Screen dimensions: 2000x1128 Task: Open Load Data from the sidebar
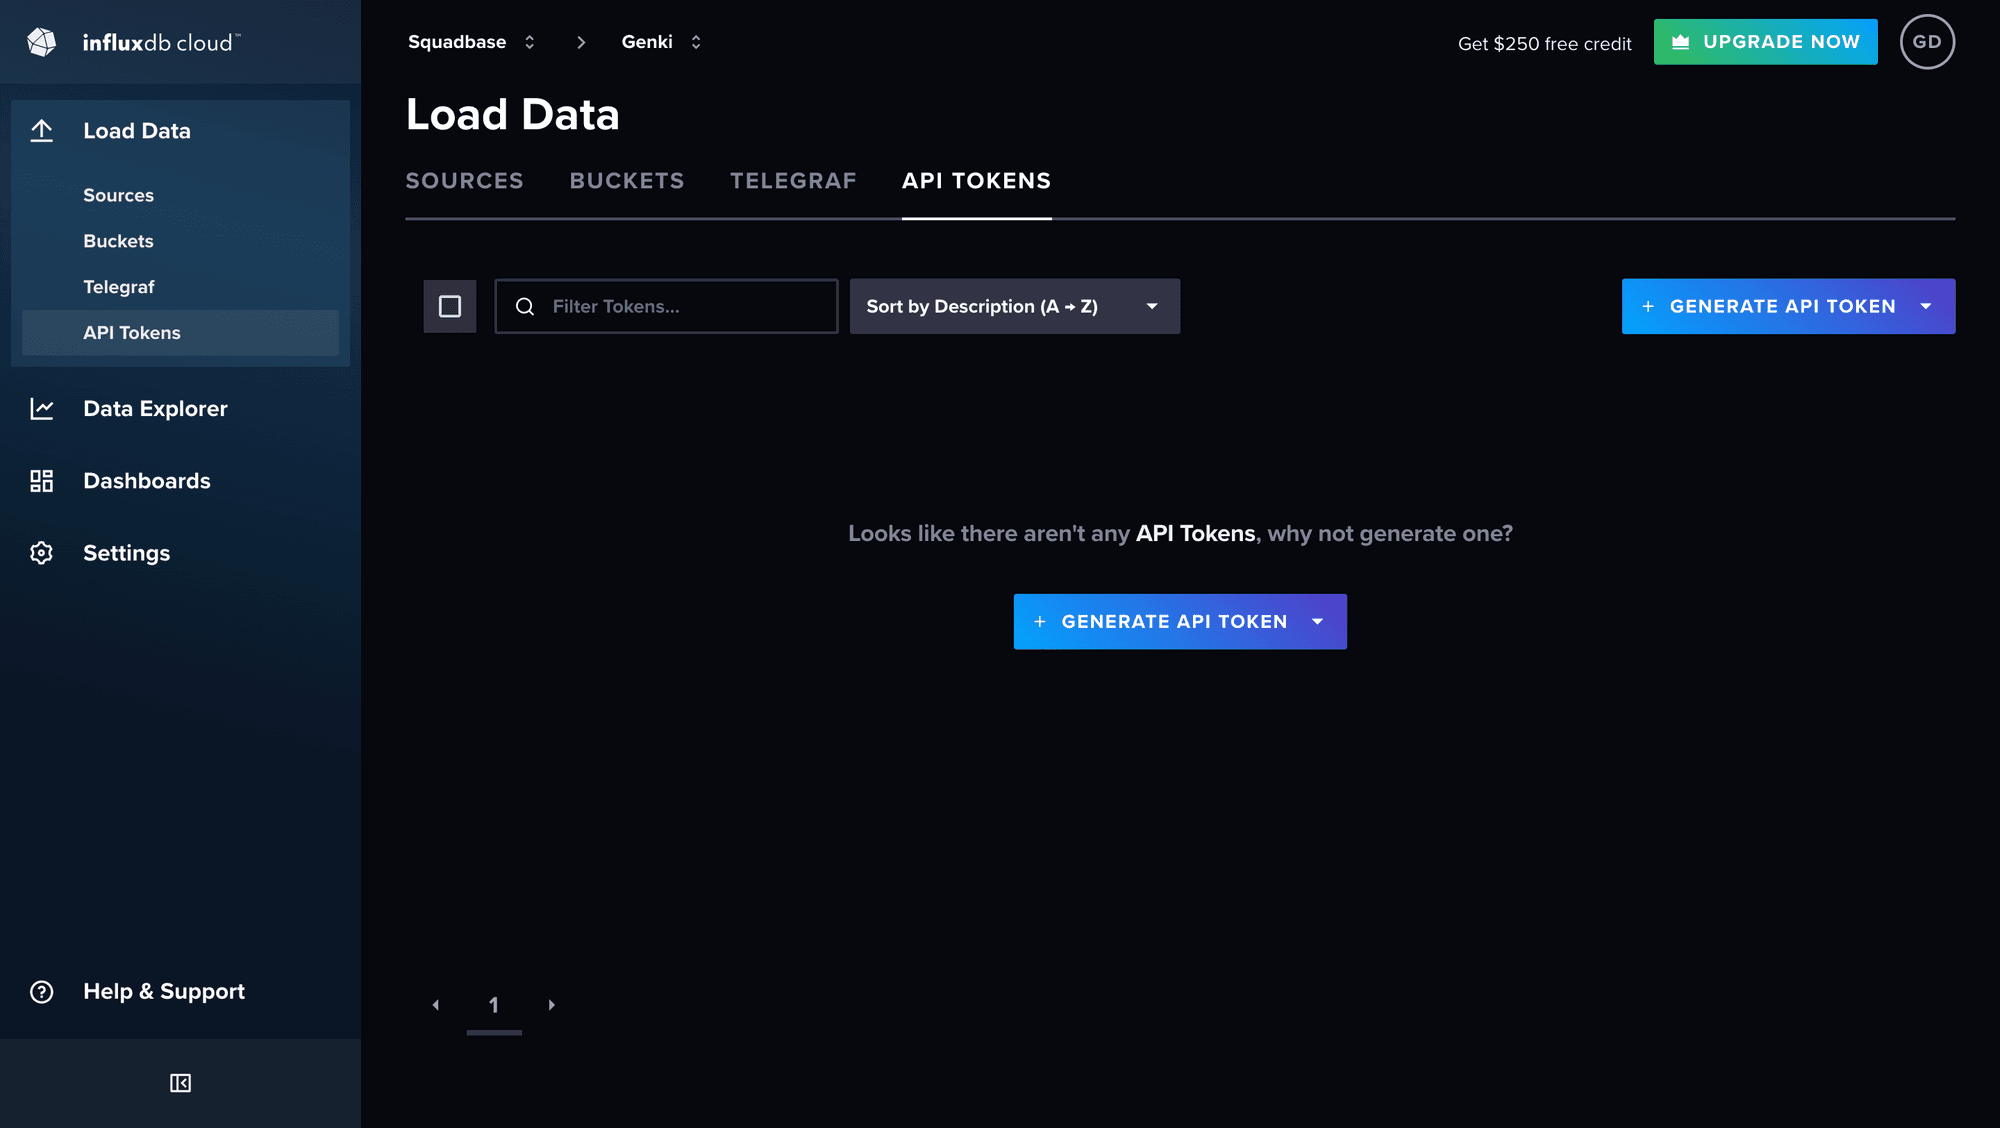[x=137, y=131]
